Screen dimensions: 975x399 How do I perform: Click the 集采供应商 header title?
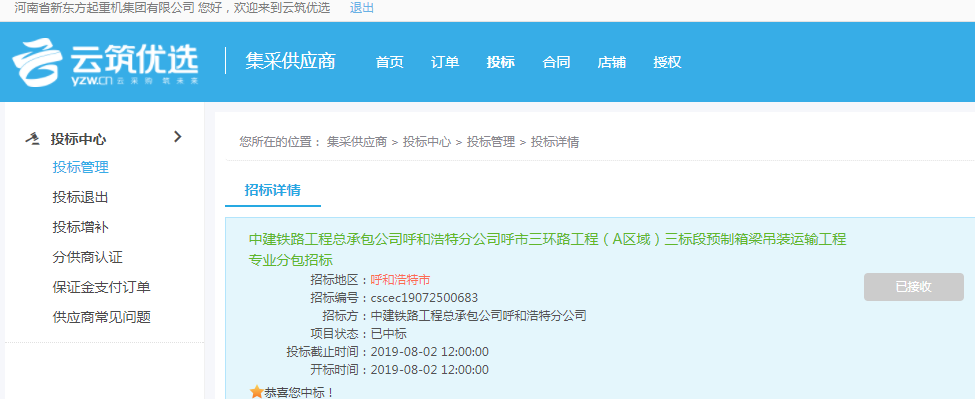coord(290,61)
